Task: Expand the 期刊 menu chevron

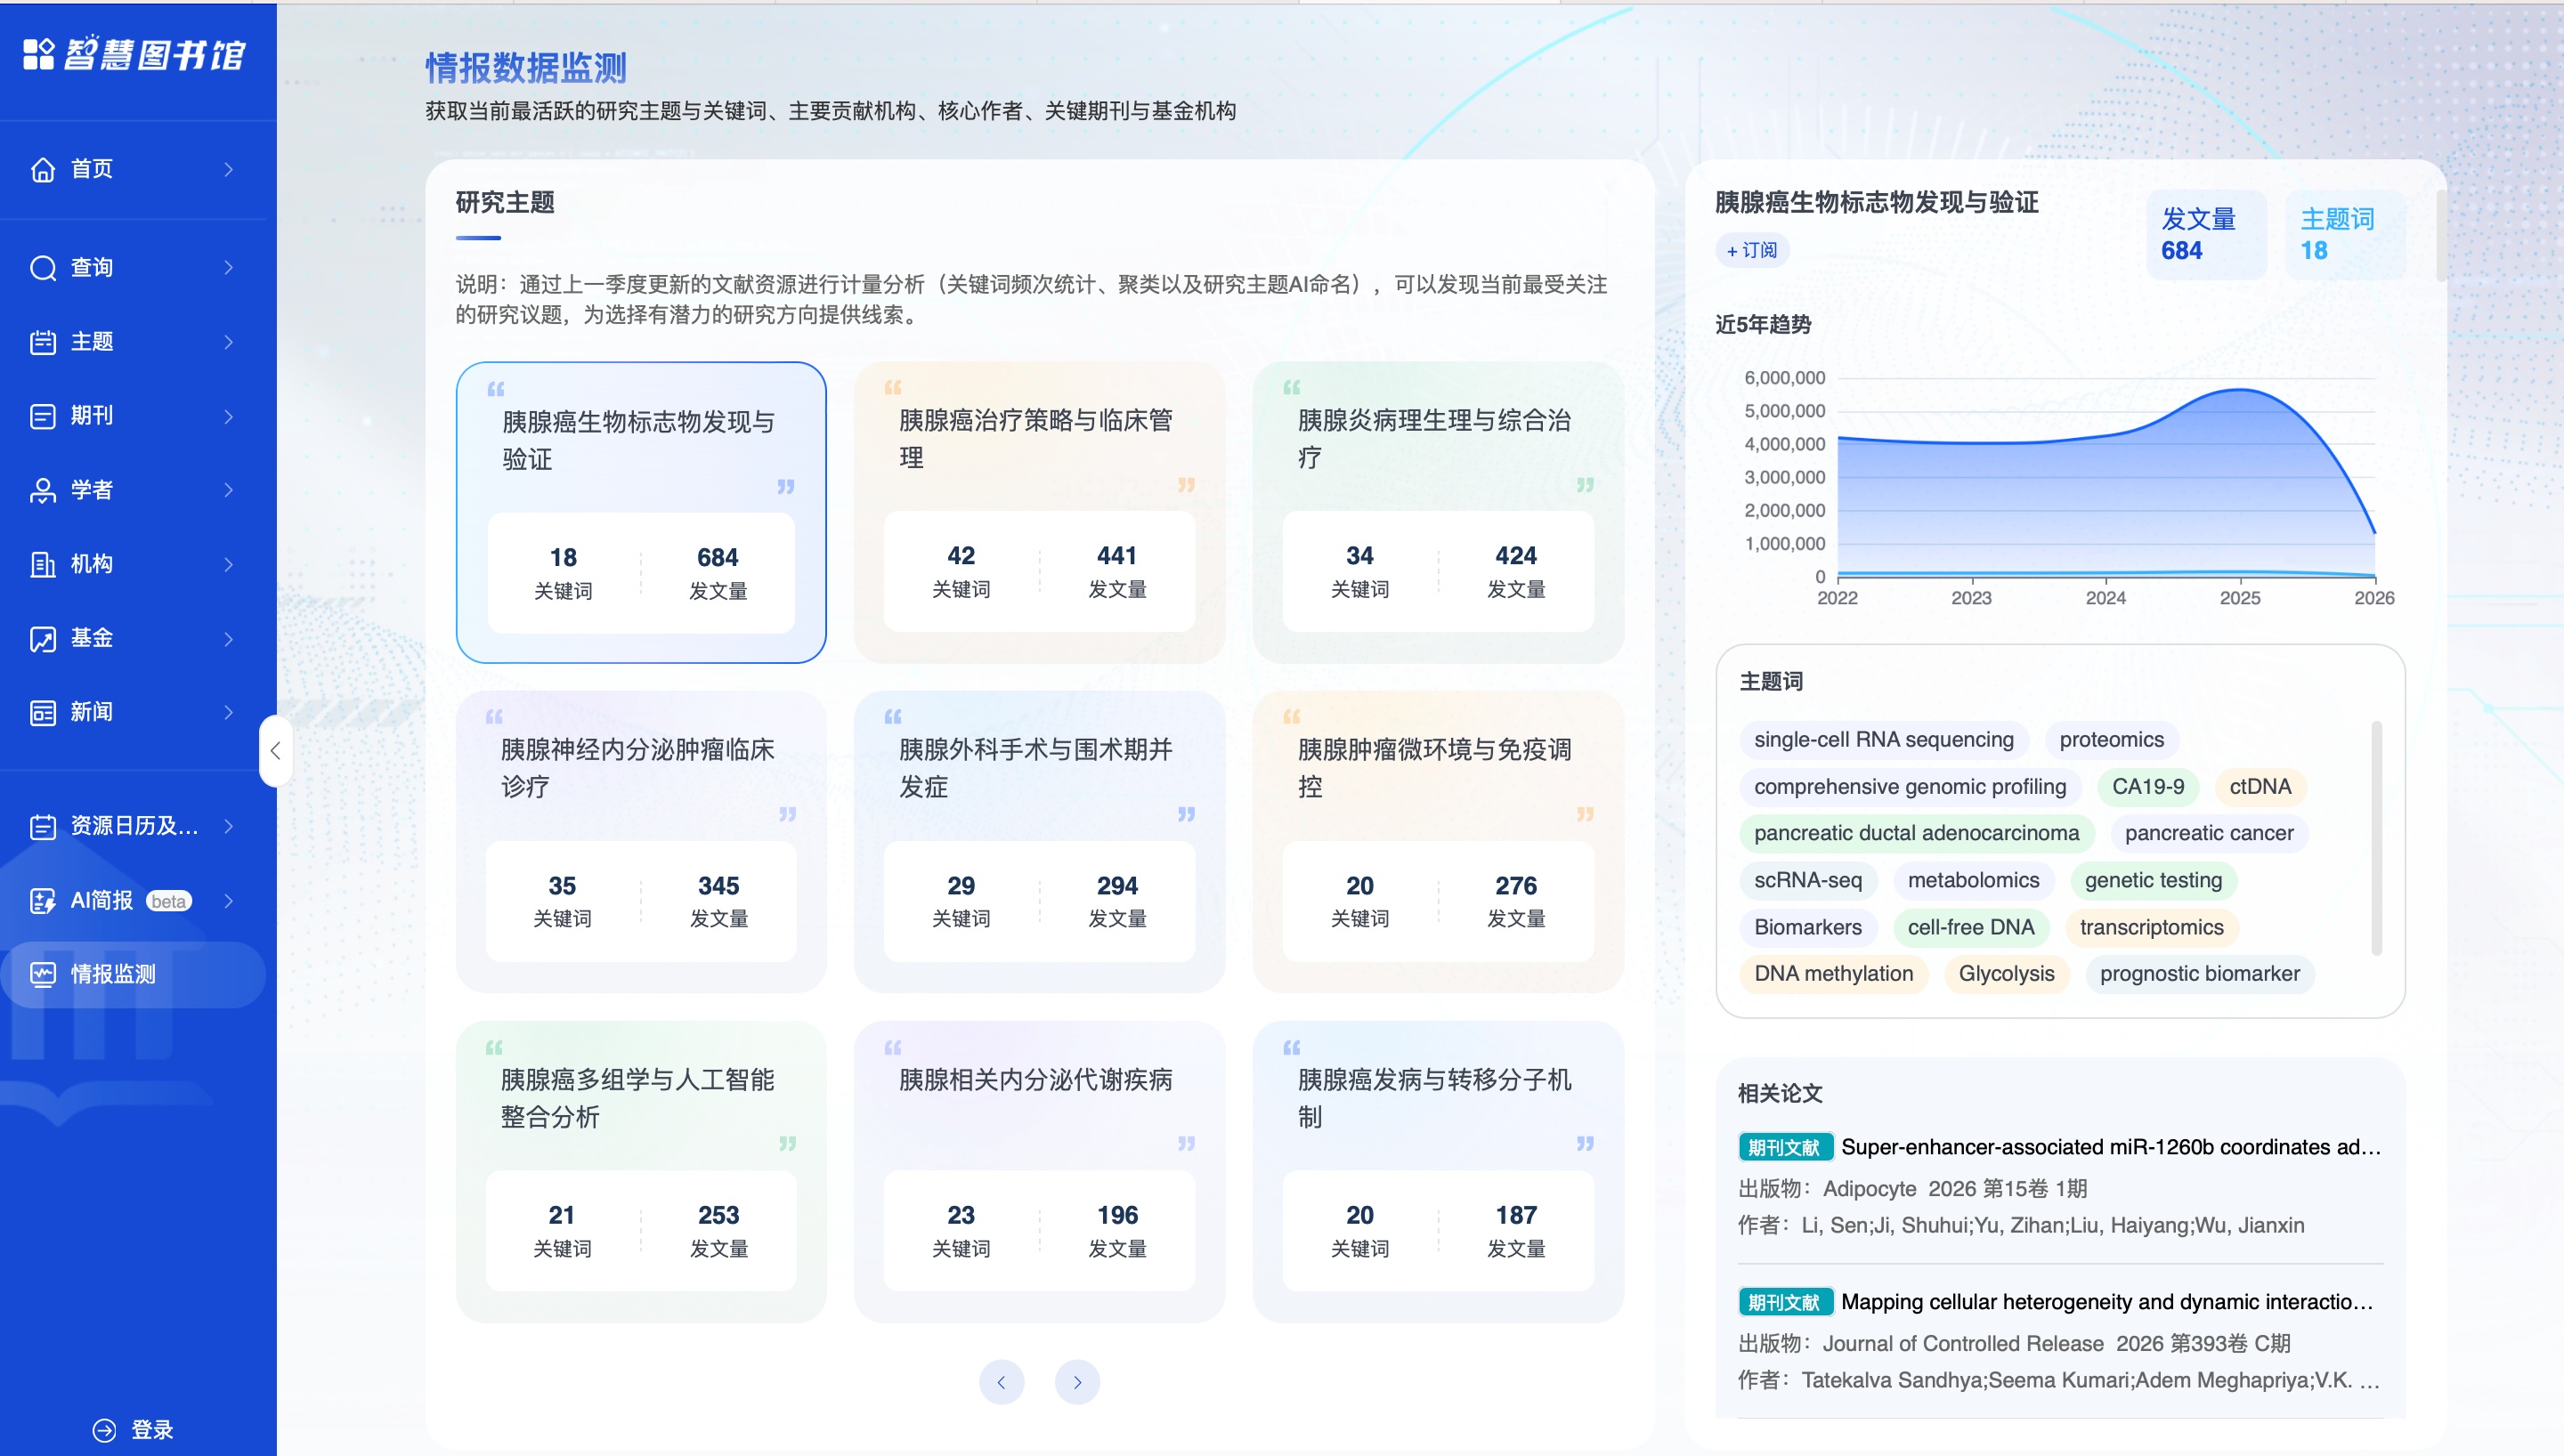Action: click(x=229, y=416)
